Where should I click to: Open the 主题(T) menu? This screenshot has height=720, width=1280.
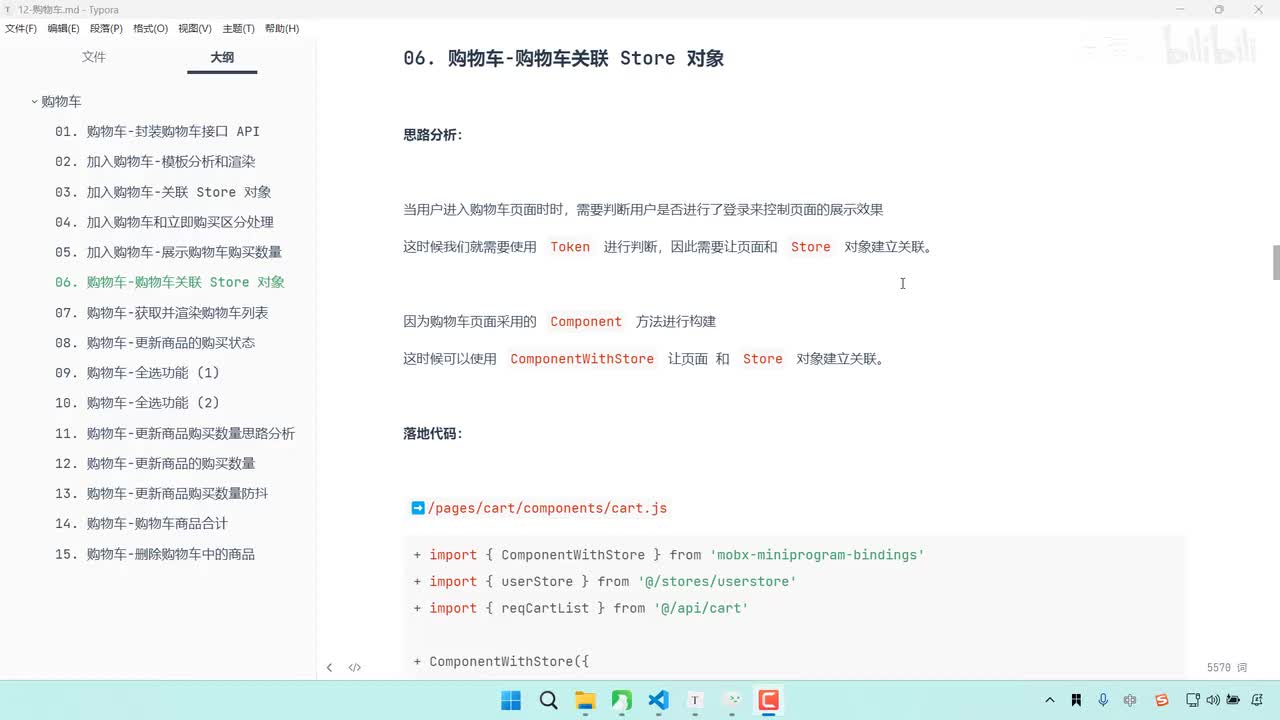point(238,29)
